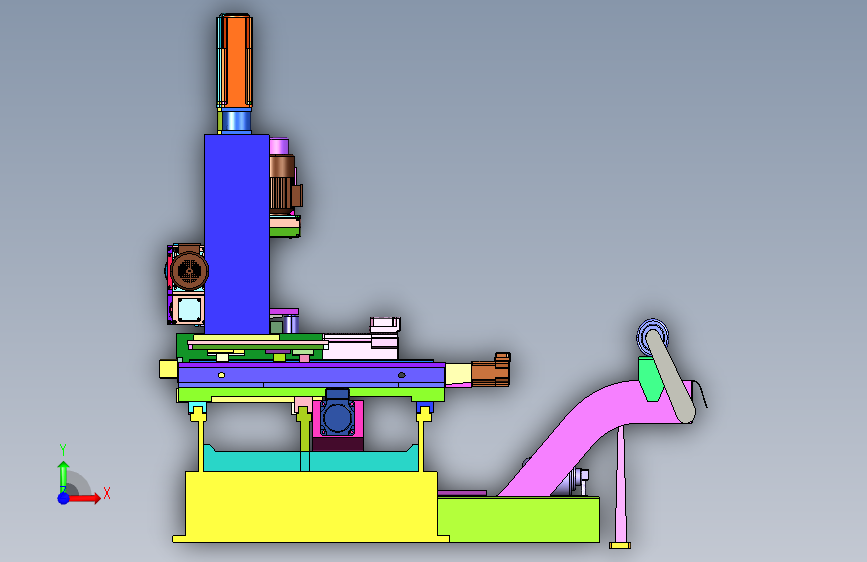This screenshot has width=867, height=562.
Task: Select the lime green tank beside the base
Action: [x=520, y=520]
